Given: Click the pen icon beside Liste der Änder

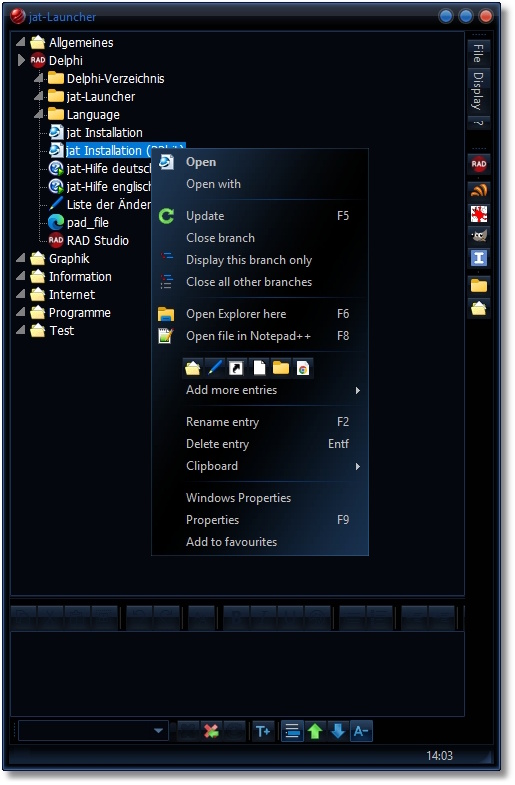Looking at the screenshot, I should coord(56,204).
